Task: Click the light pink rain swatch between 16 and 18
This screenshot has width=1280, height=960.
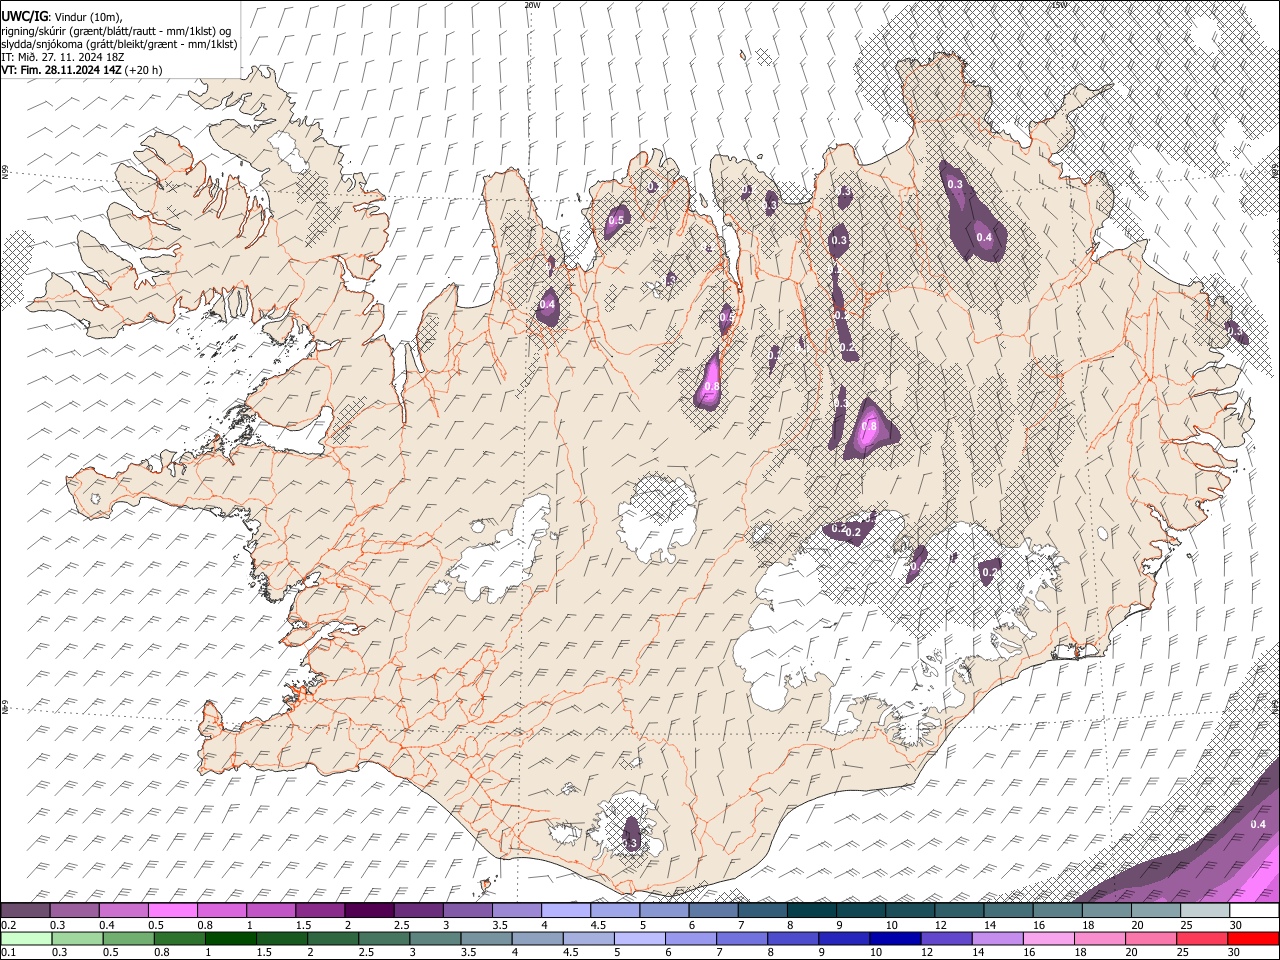Action: 1047,939
